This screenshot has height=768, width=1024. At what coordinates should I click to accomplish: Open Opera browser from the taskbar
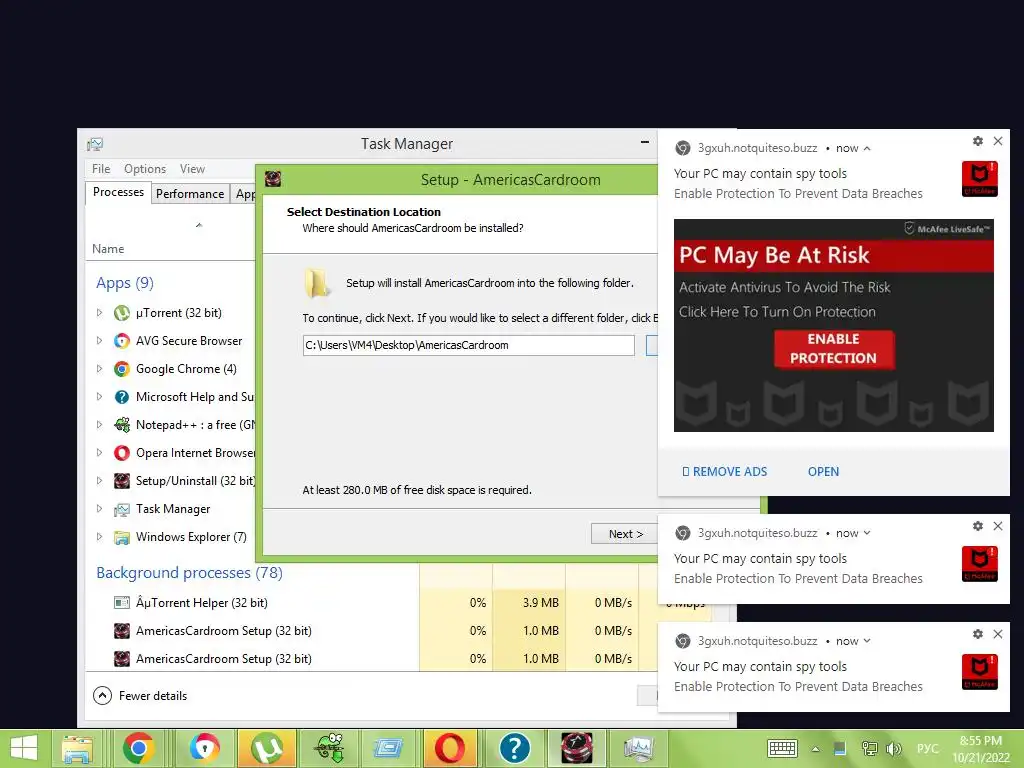coord(449,748)
